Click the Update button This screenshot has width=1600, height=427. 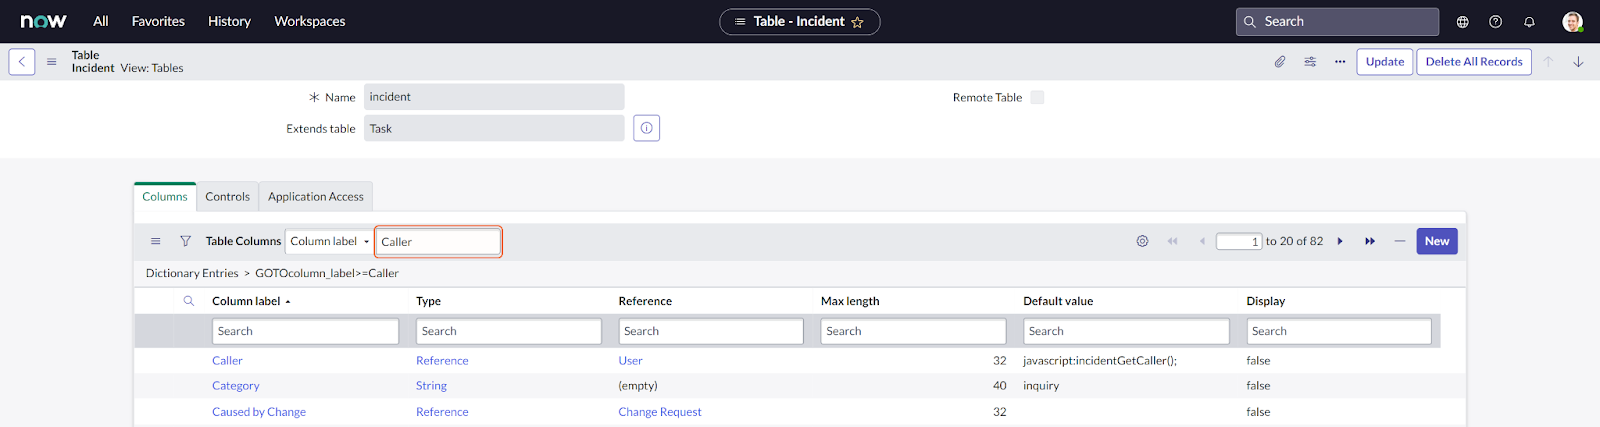coord(1384,62)
